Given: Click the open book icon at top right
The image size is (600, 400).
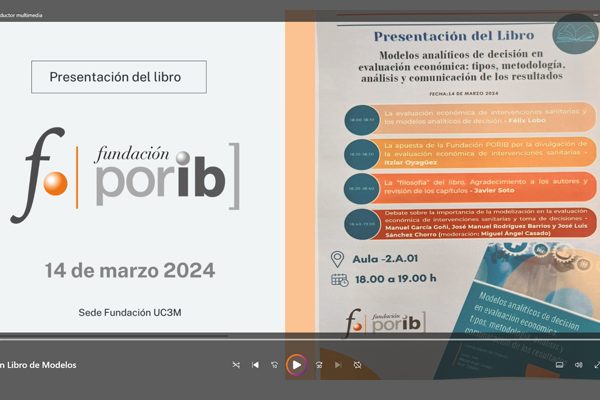Looking at the screenshot, I should pos(575,37).
